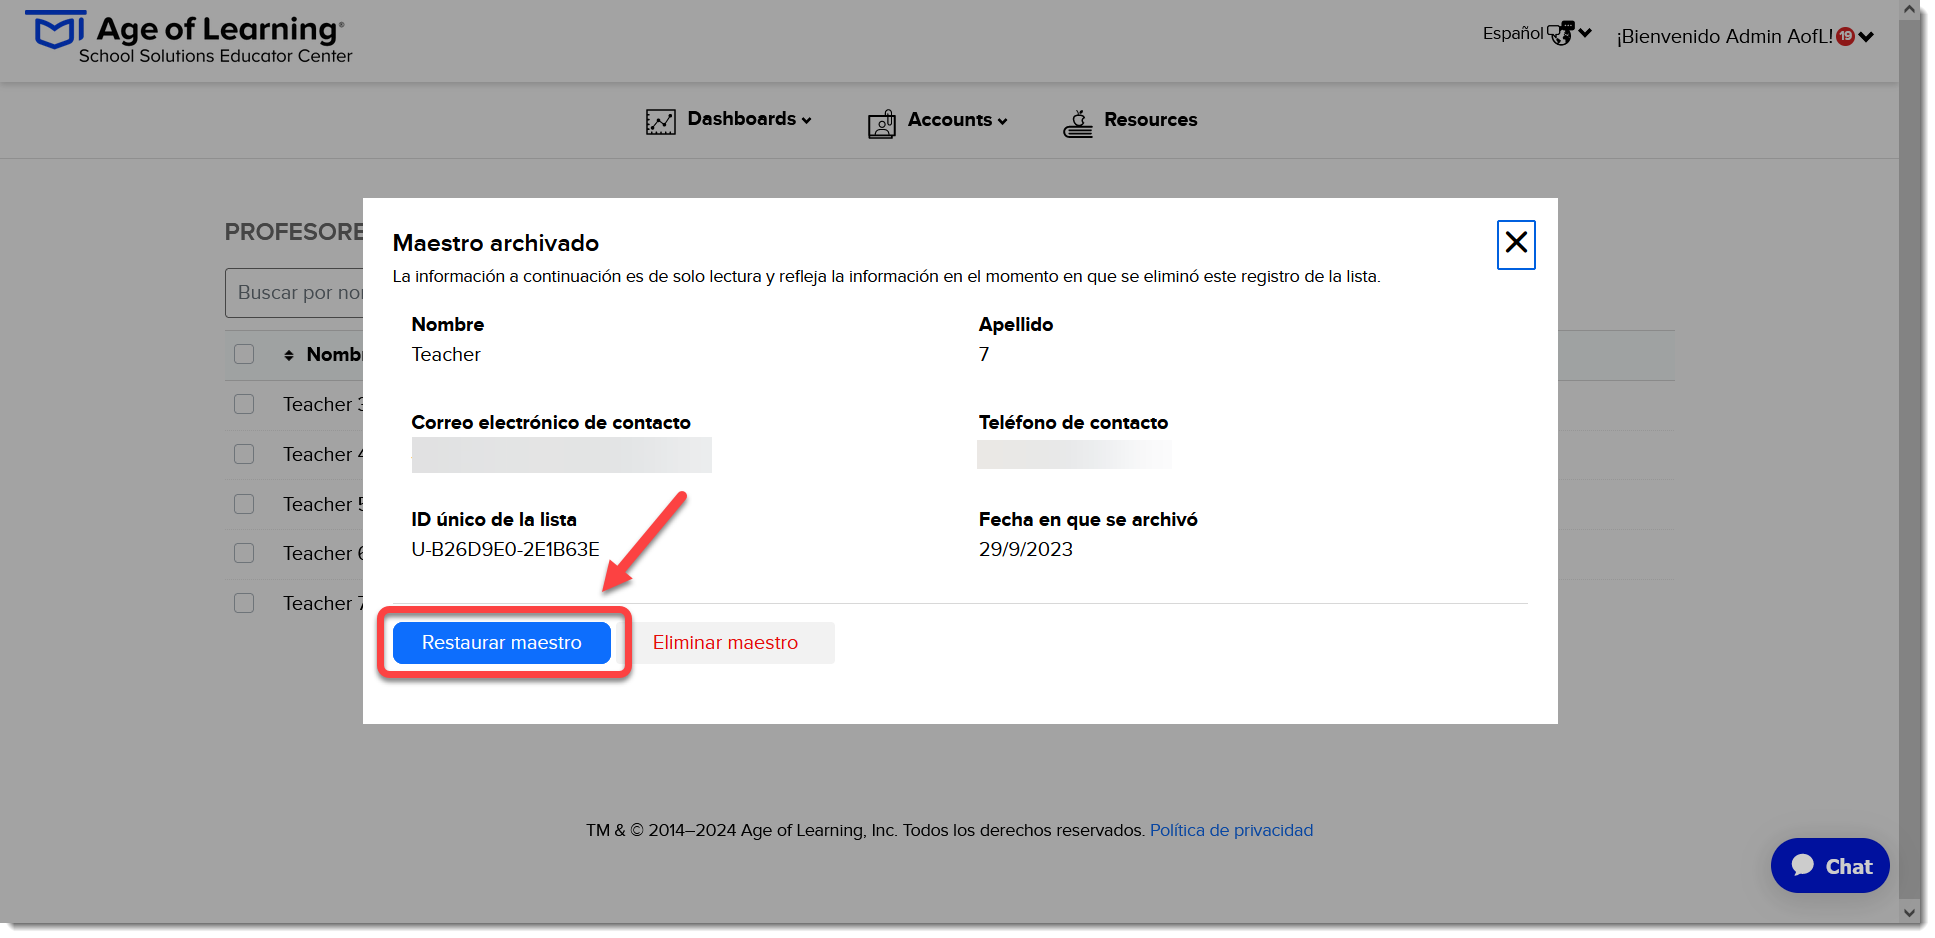Screen dimensions: 1935x938
Task: Click the page vertical scrollbar
Action: (1911, 460)
